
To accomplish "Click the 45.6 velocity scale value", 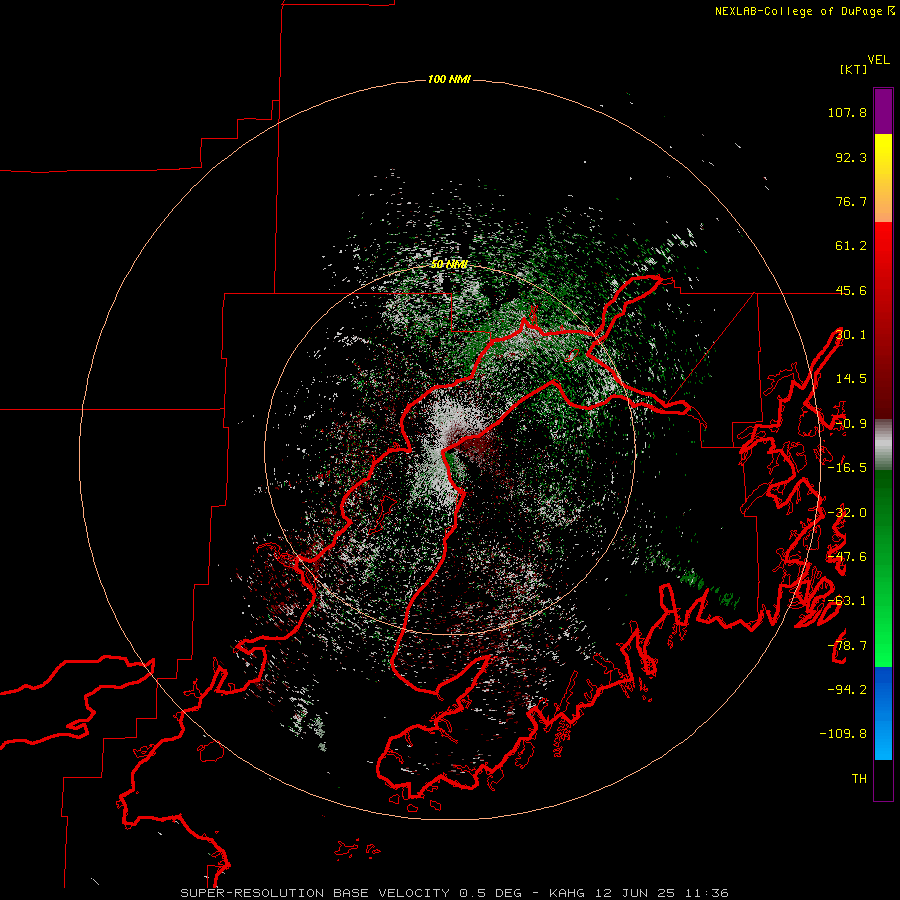I will pos(851,290).
